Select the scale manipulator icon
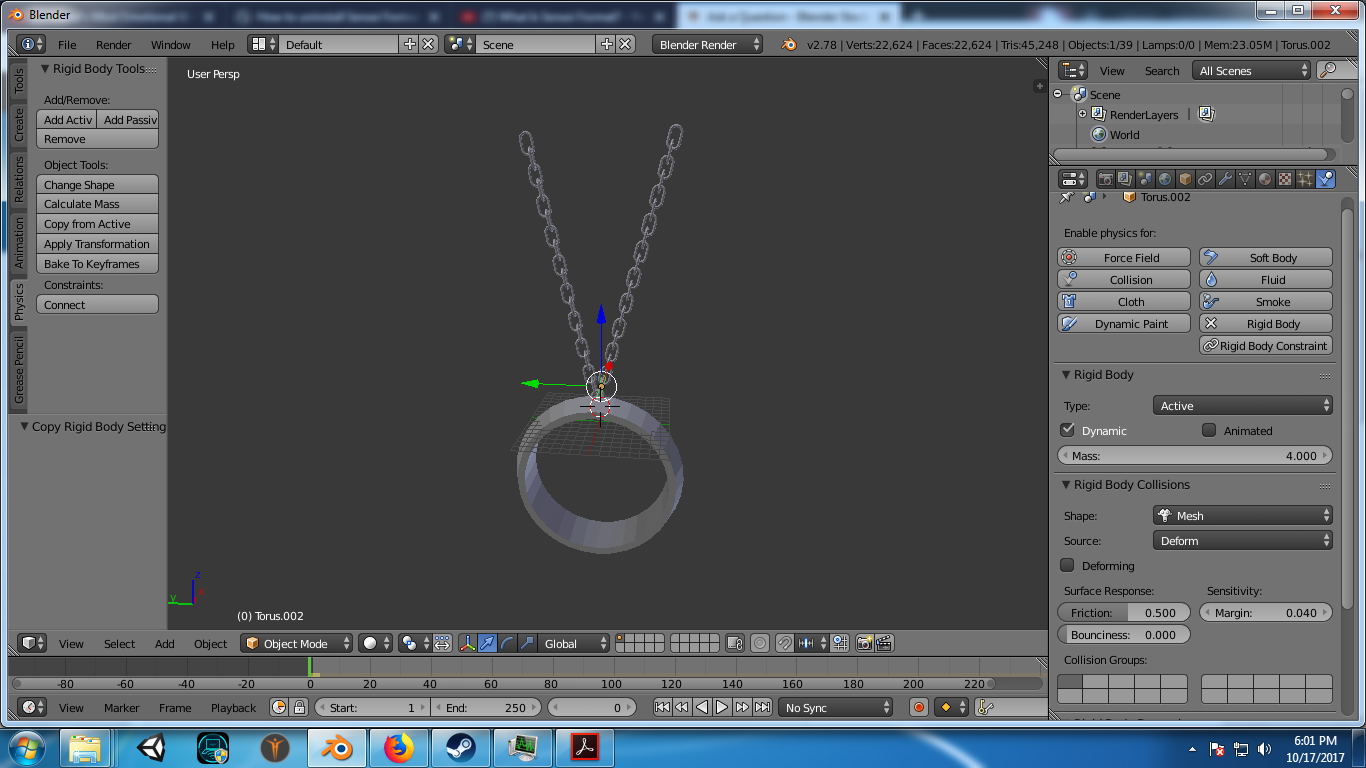1366x768 pixels. pos(527,643)
